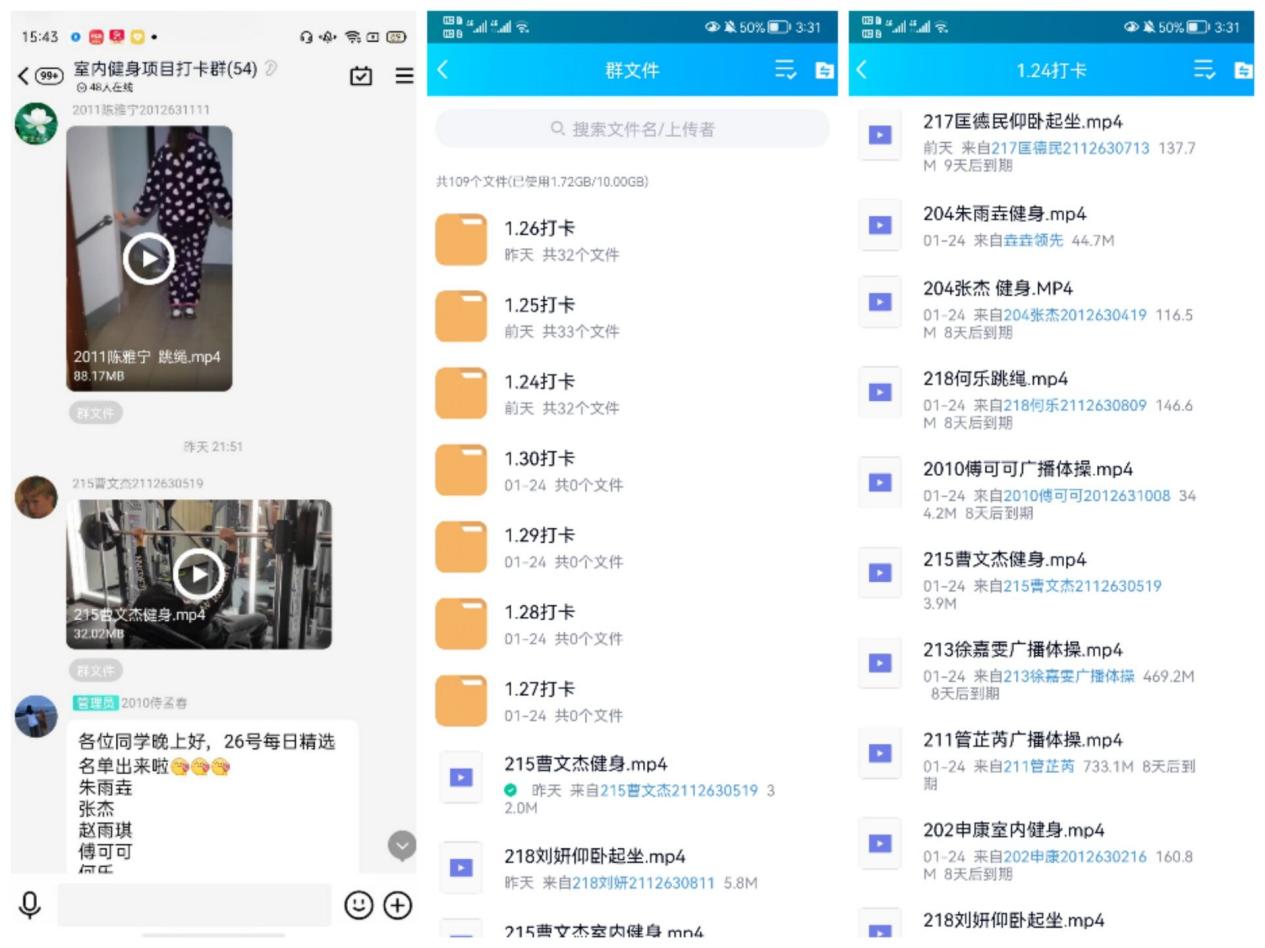
Task: Go back from the 群文件 screen
Action: [x=444, y=70]
